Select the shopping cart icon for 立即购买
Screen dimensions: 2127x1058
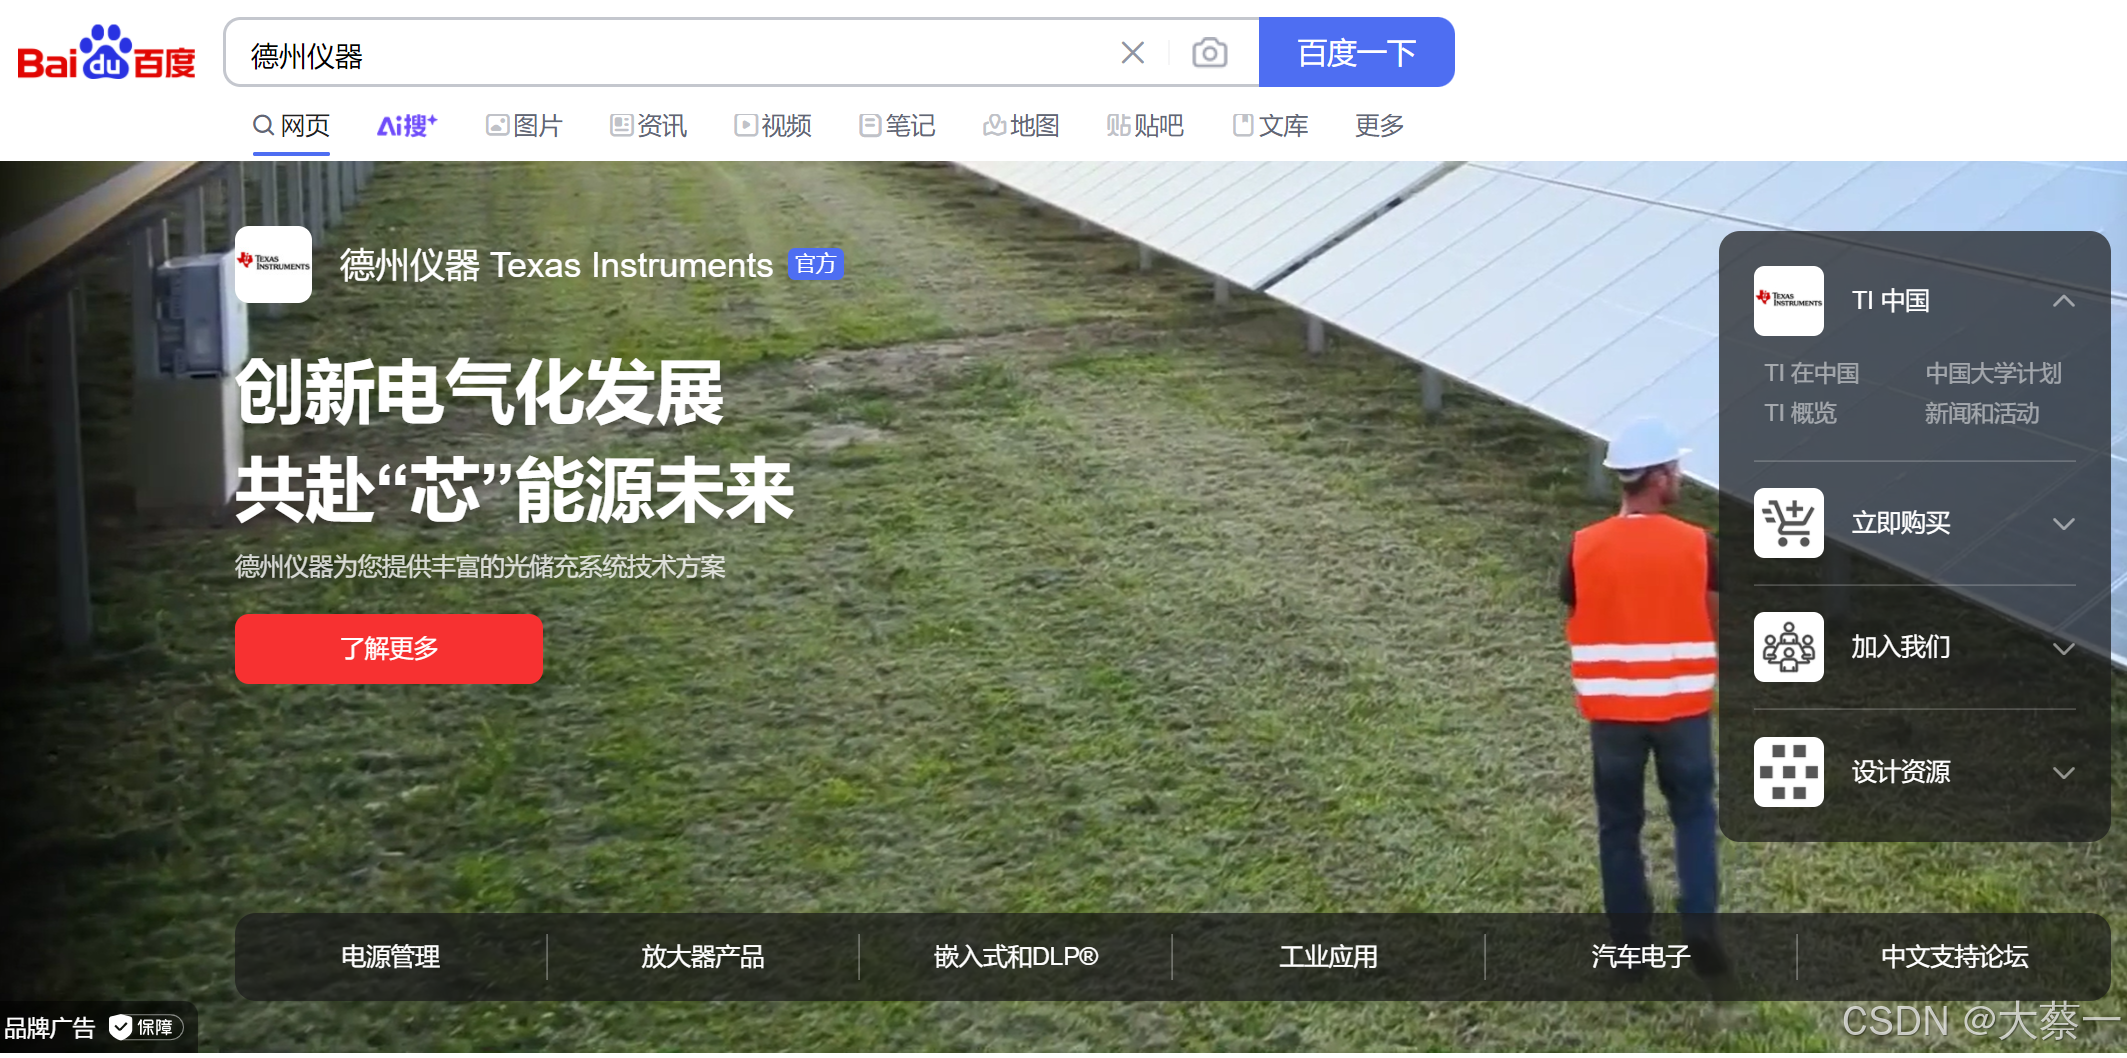tap(1787, 522)
